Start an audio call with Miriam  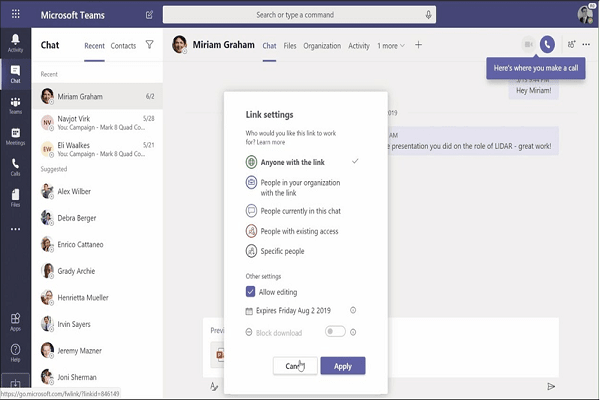pos(547,45)
